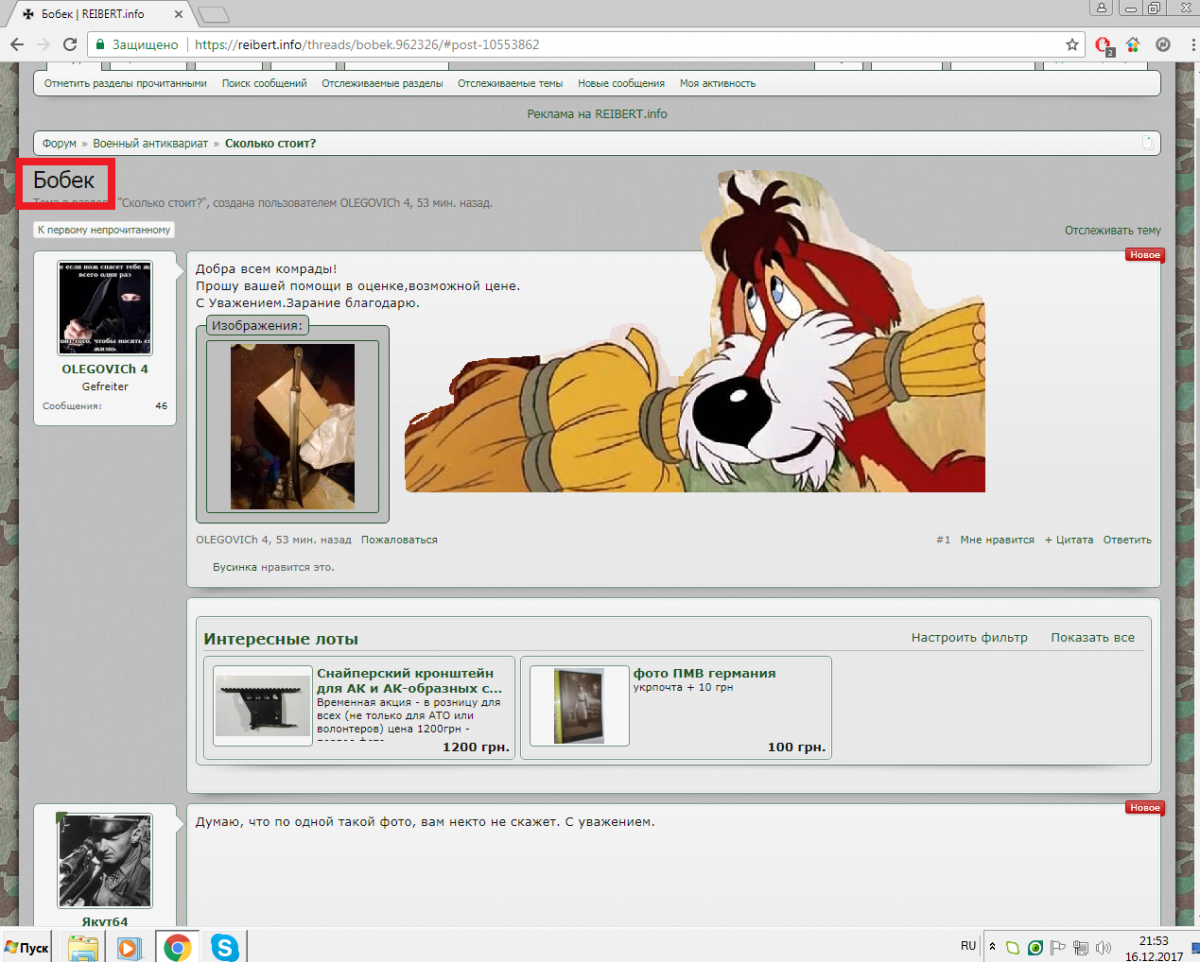
Task: Open 'Новые сообщения' in the forum menu
Action: pos(621,84)
